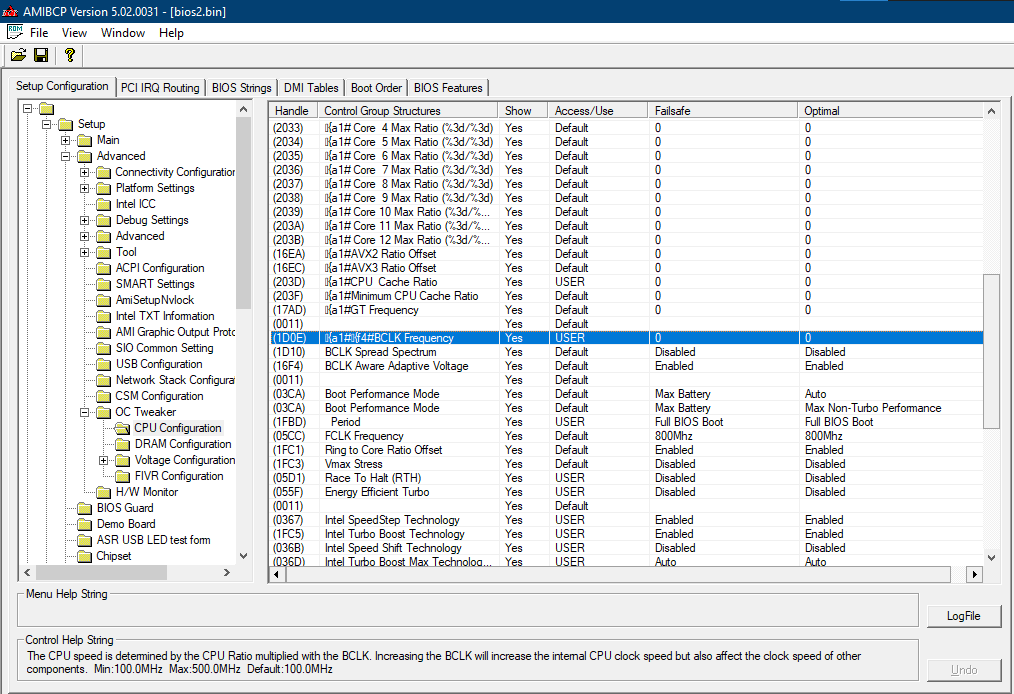Select the Network Stack Configuration folder icon
This screenshot has width=1014, height=694.
pyautogui.click(x=103, y=380)
